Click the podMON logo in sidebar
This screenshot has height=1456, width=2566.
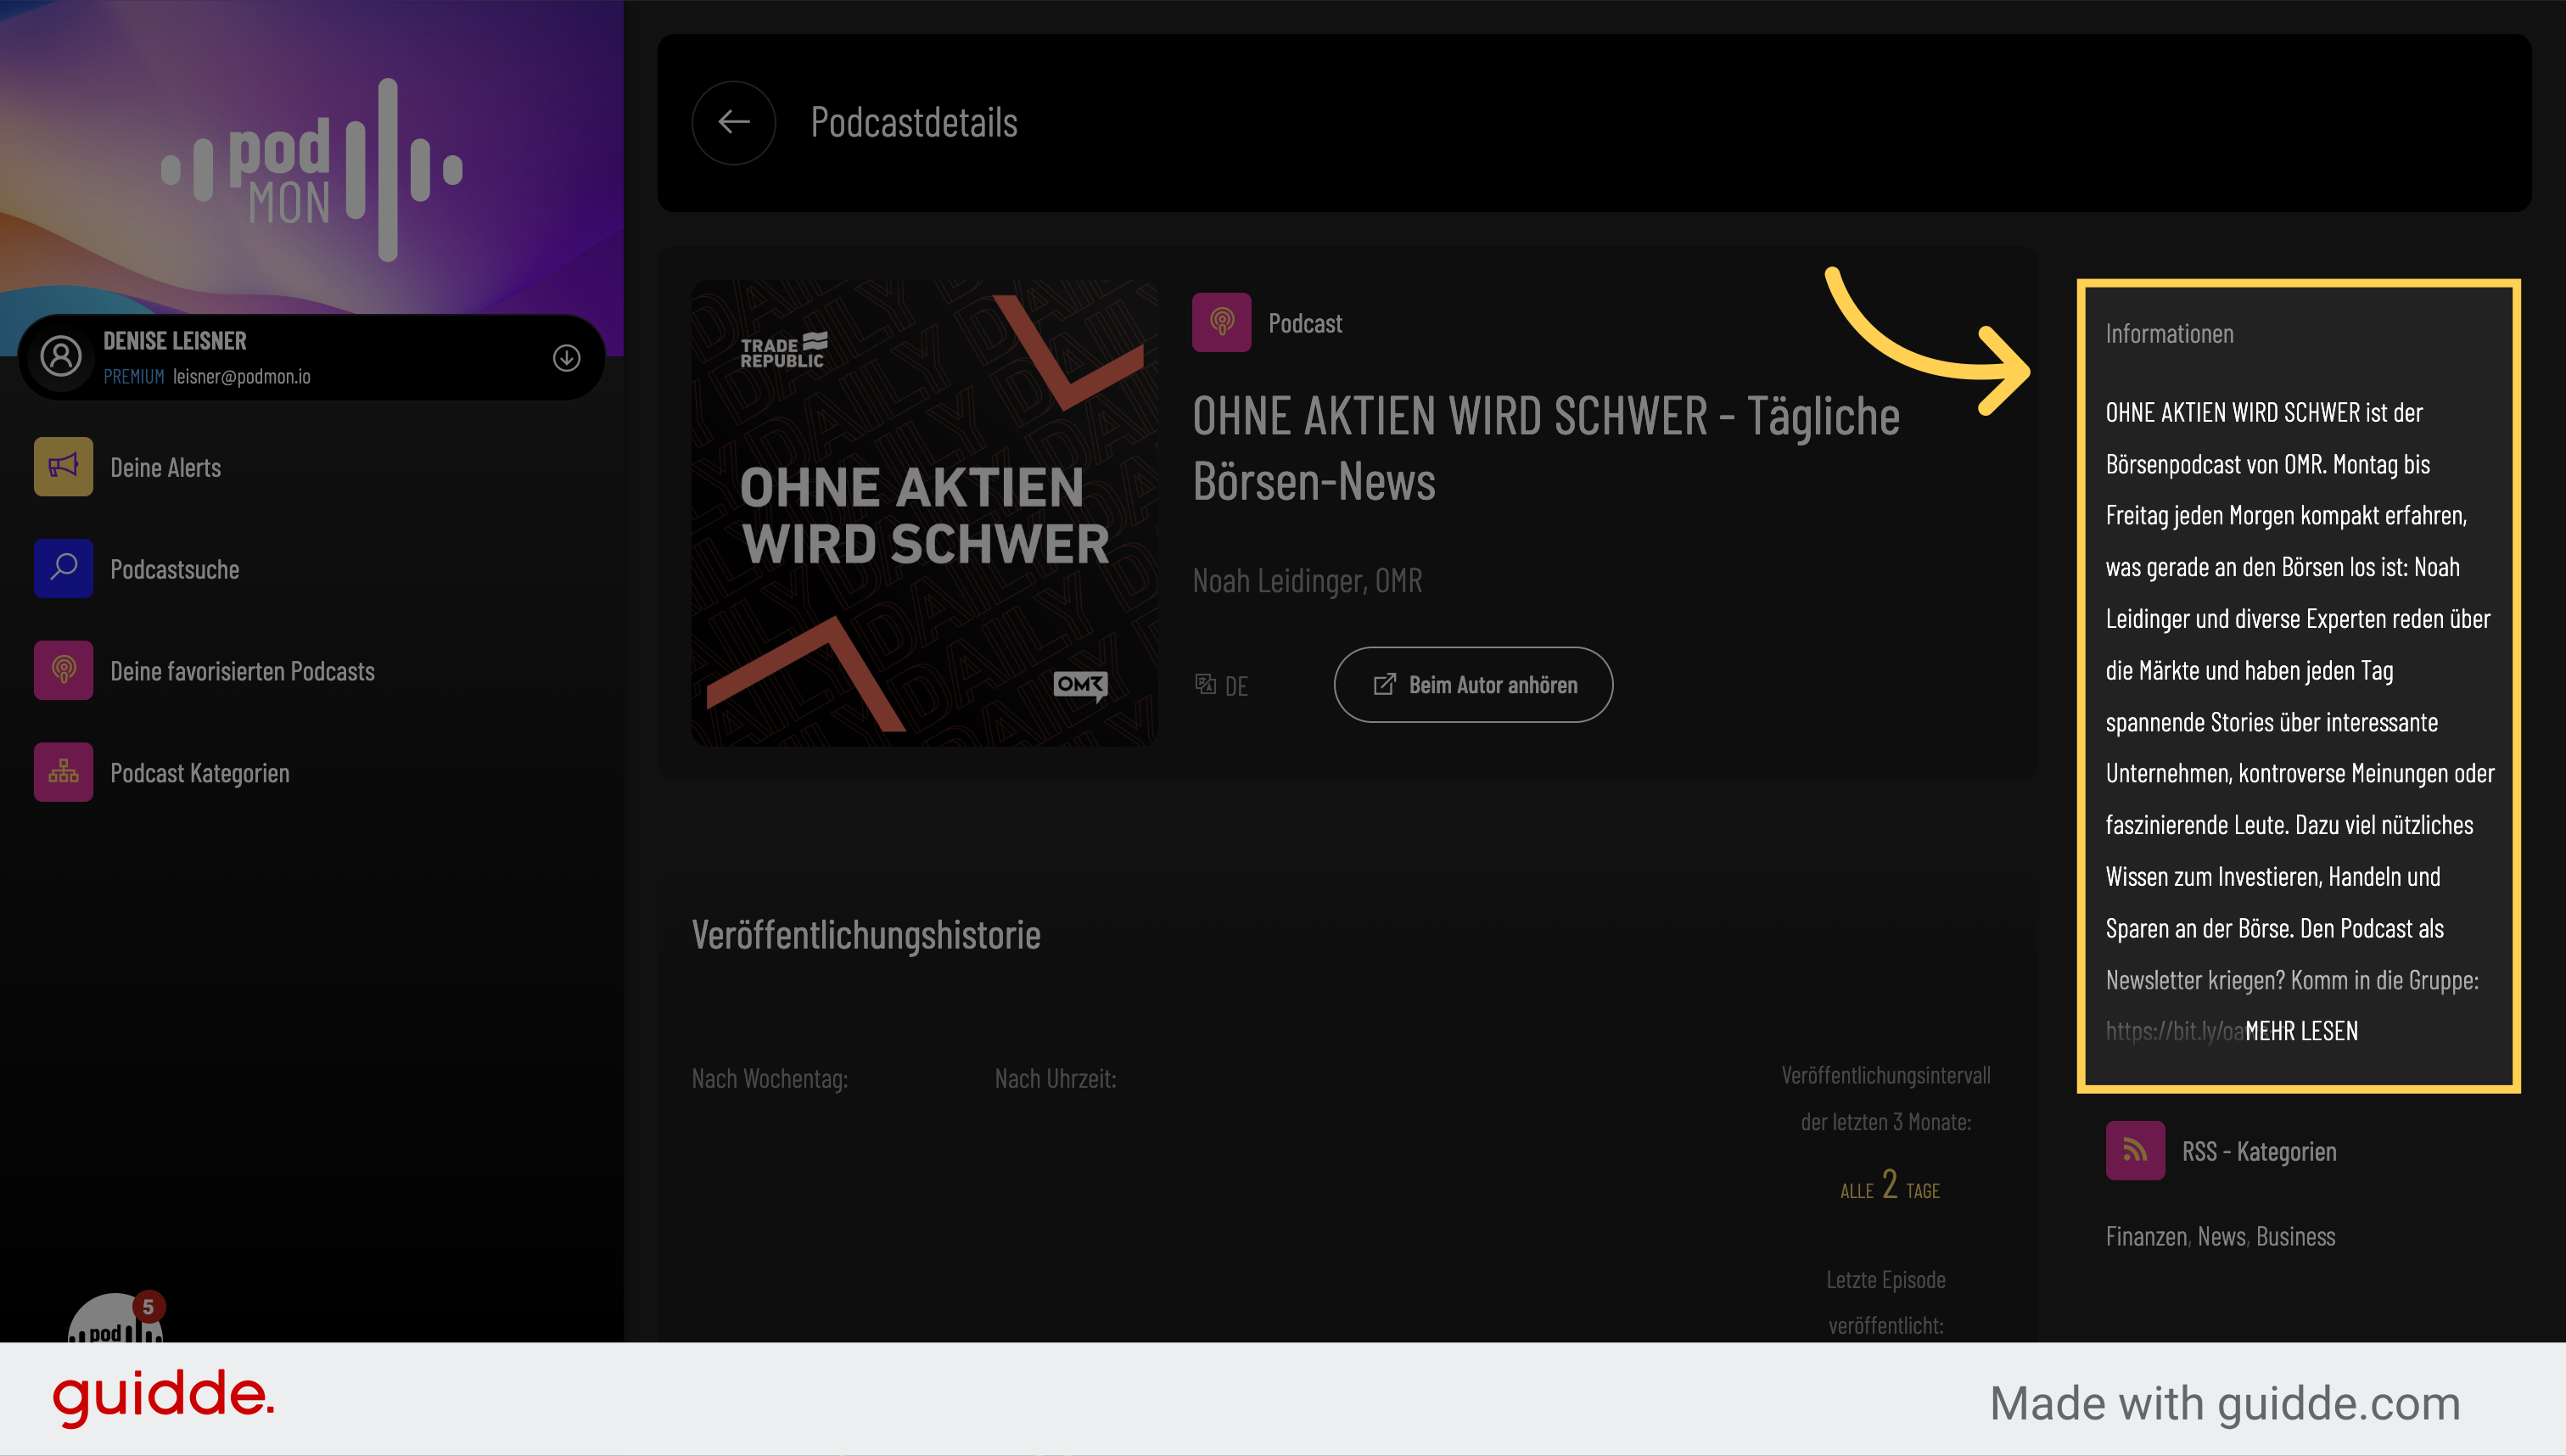311,170
